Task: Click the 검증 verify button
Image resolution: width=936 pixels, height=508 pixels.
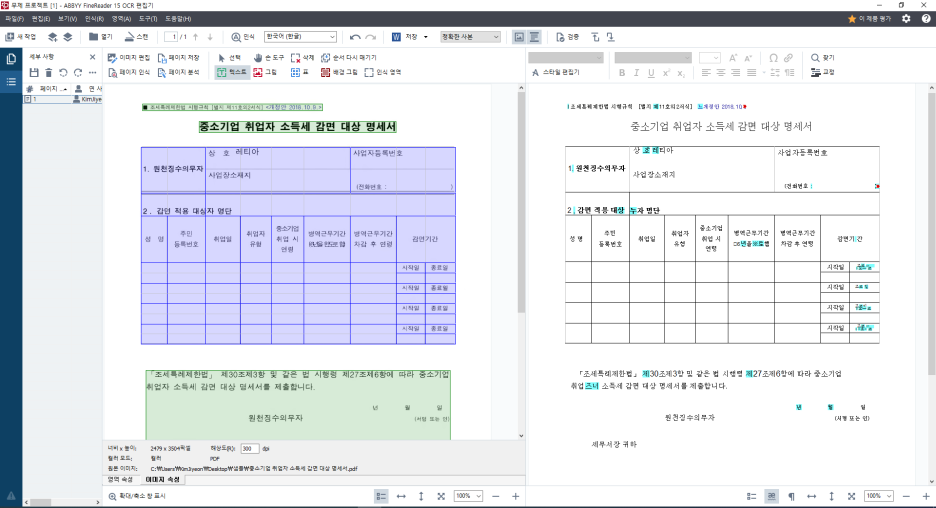Action: coord(568,37)
